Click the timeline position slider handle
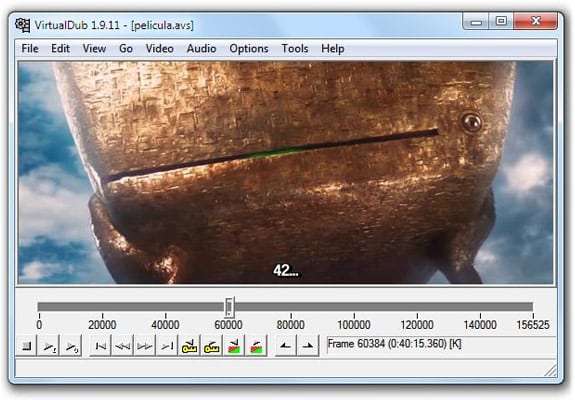Viewport: 575px width, 400px height. click(x=229, y=307)
